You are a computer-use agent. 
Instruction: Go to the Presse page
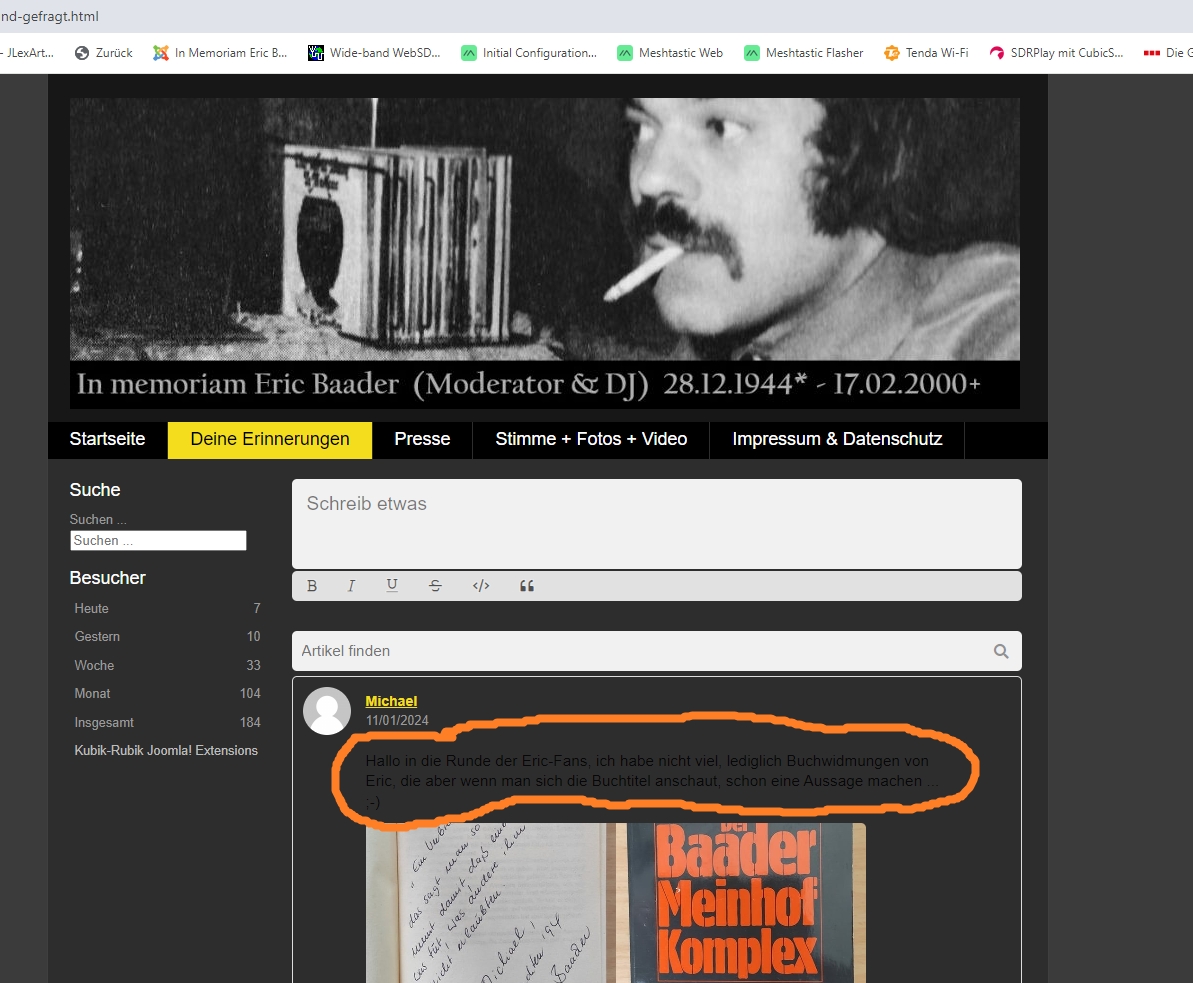coord(422,439)
